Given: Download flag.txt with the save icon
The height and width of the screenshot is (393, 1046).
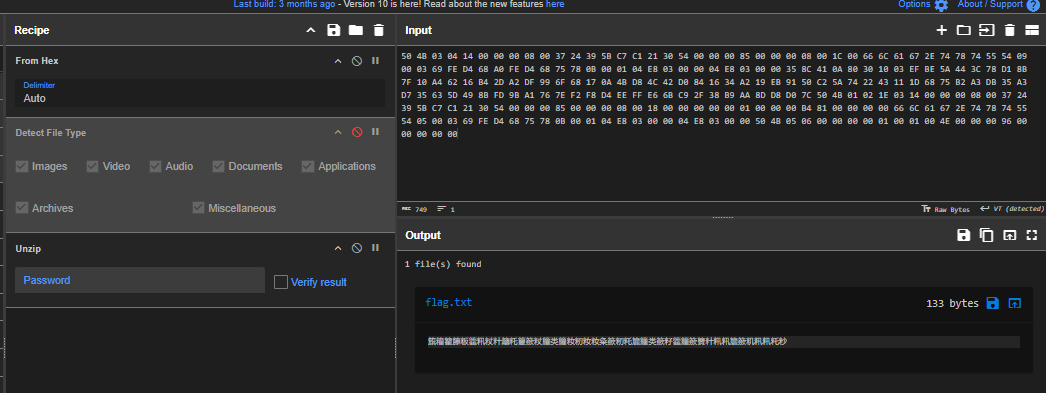Looking at the screenshot, I should point(993,303).
